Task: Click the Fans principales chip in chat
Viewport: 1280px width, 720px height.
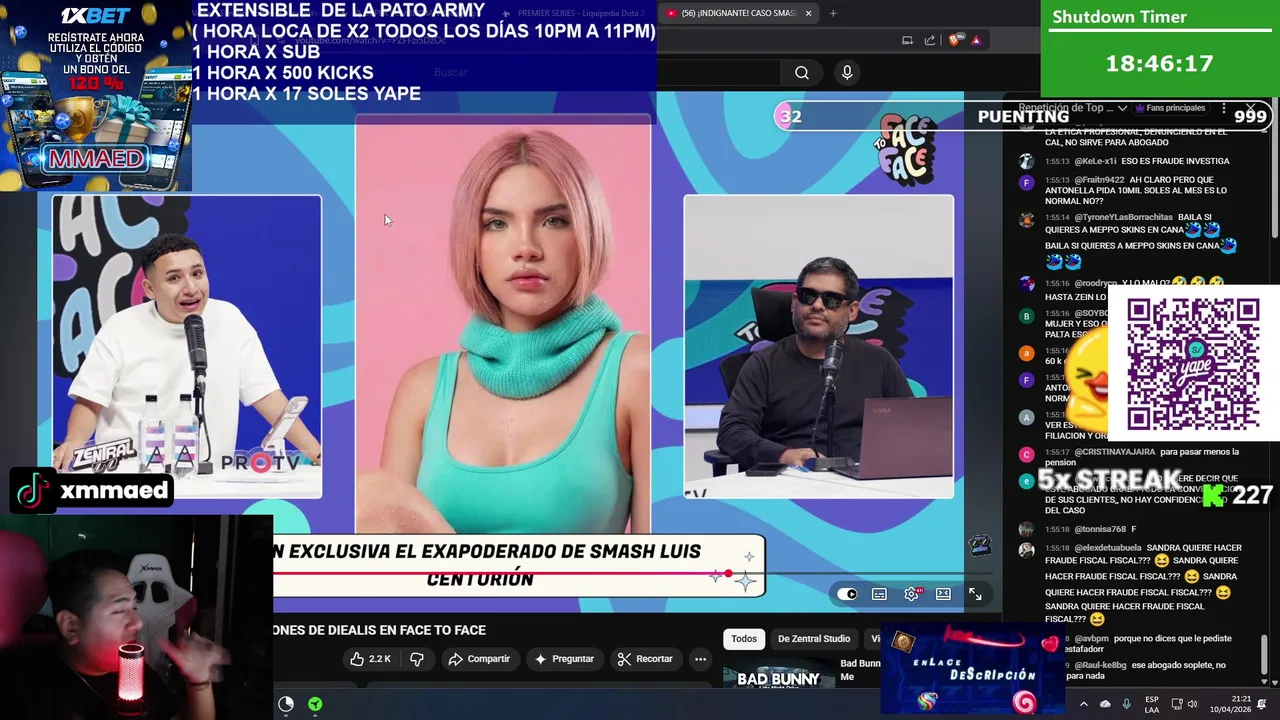Action: 1170,108
